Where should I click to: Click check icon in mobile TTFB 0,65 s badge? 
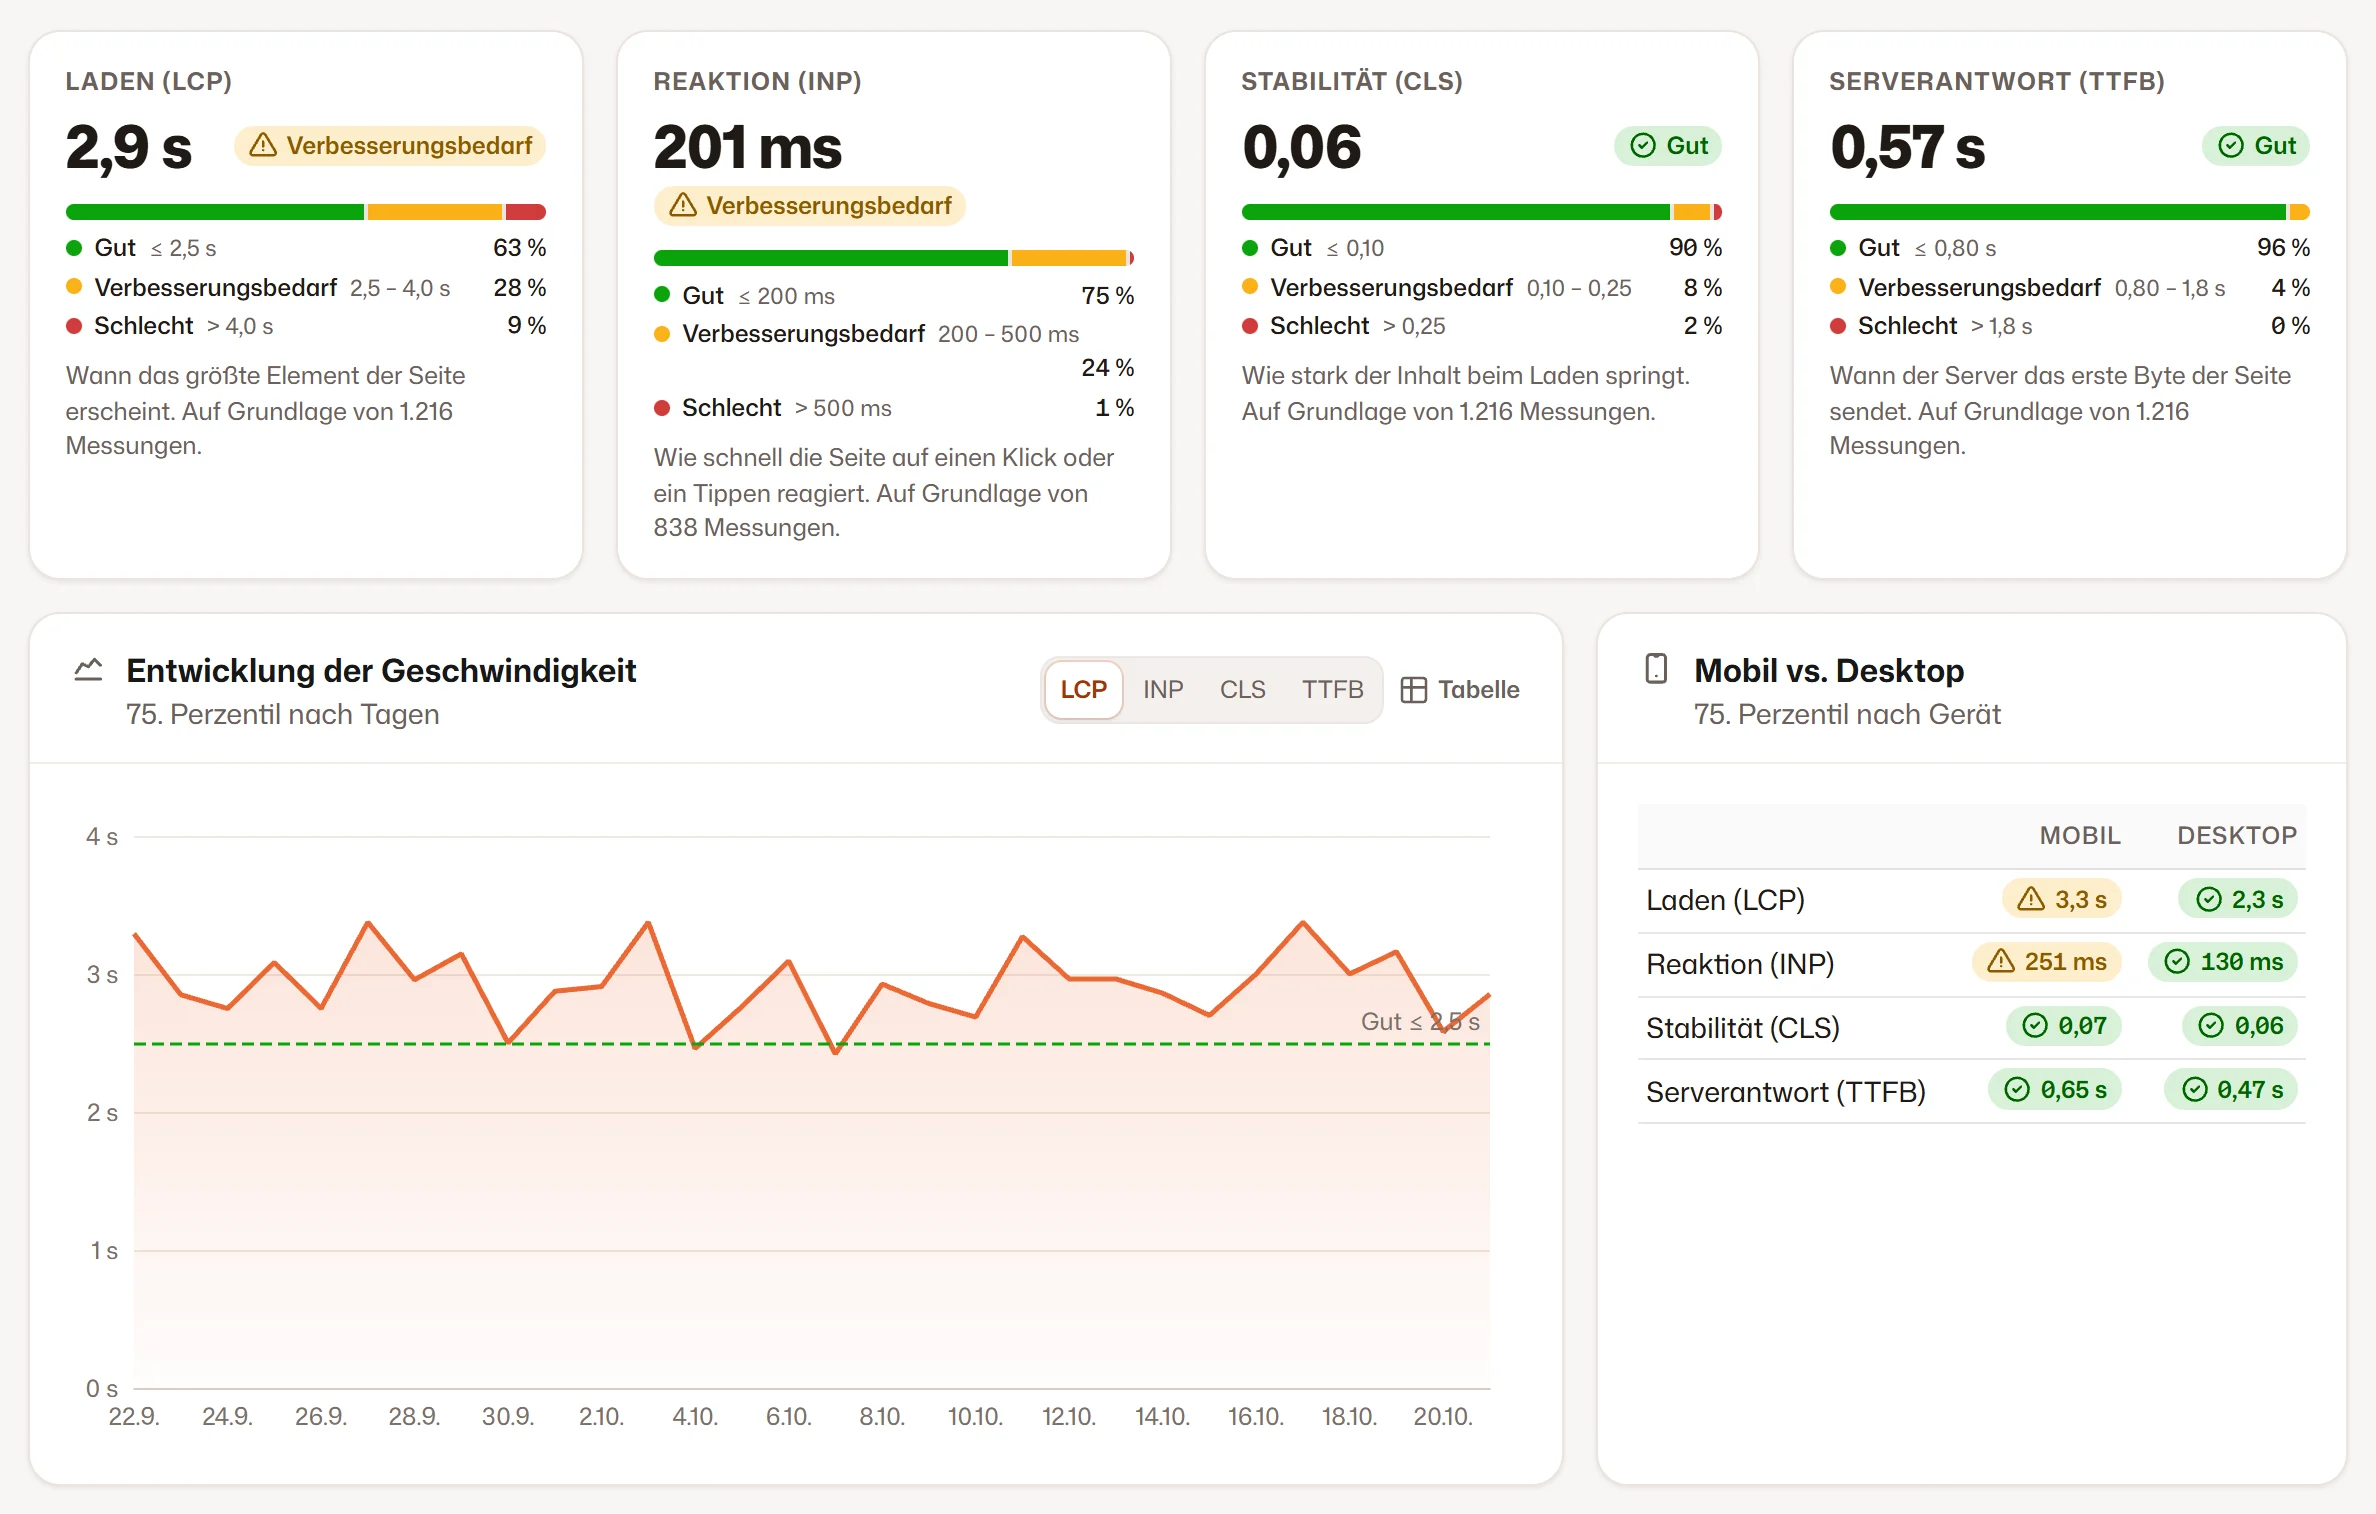(2018, 1090)
